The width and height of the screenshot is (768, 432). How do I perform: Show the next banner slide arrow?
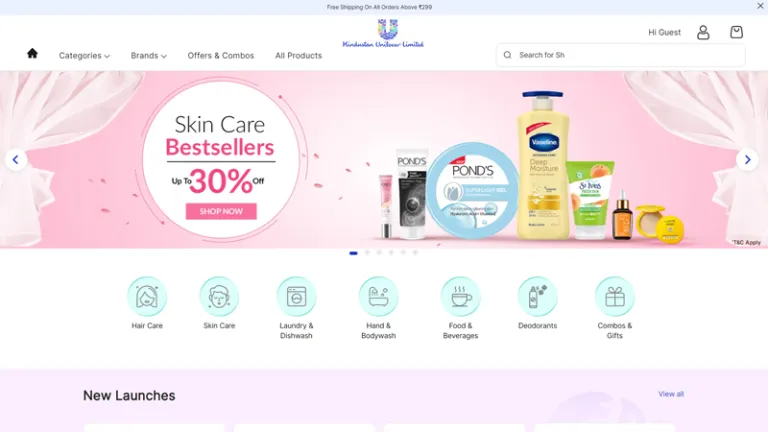click(x=747, y=160)
